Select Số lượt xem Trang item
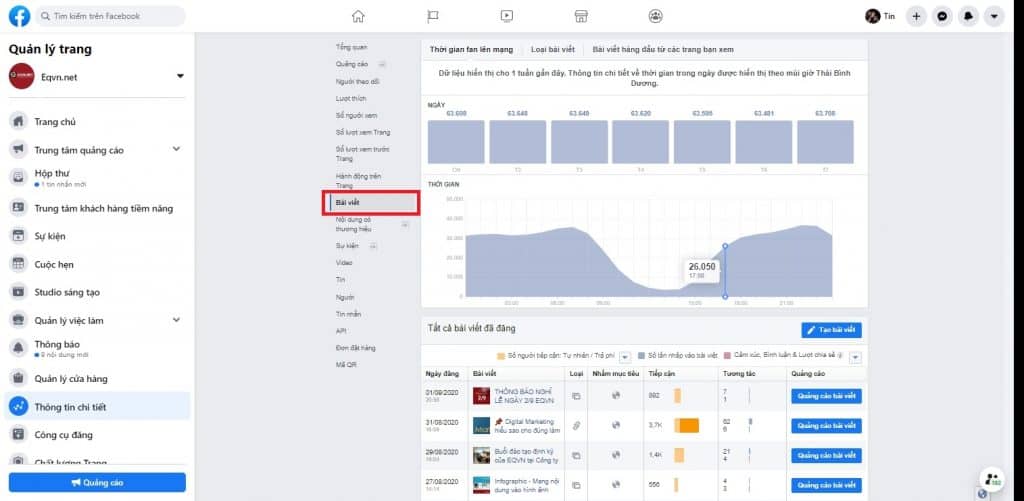 [363, 132]
